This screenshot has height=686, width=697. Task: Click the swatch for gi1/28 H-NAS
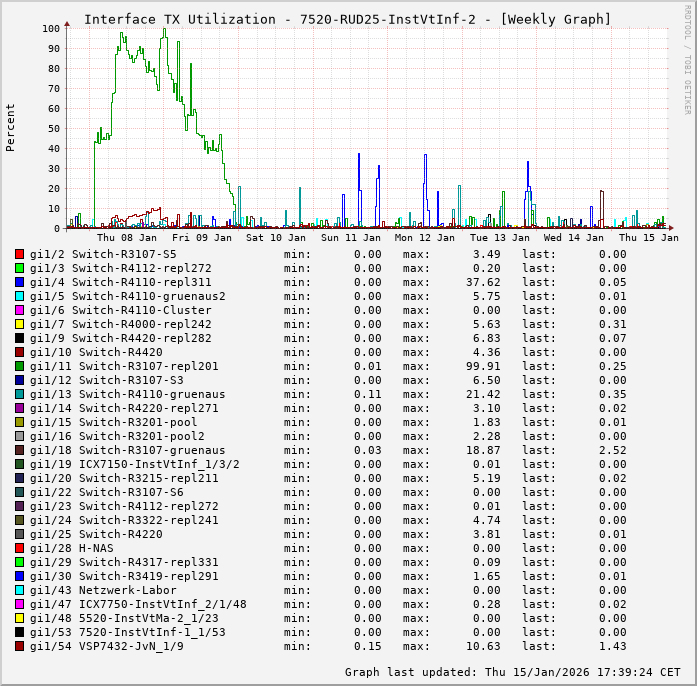click(x=20, y=548)
